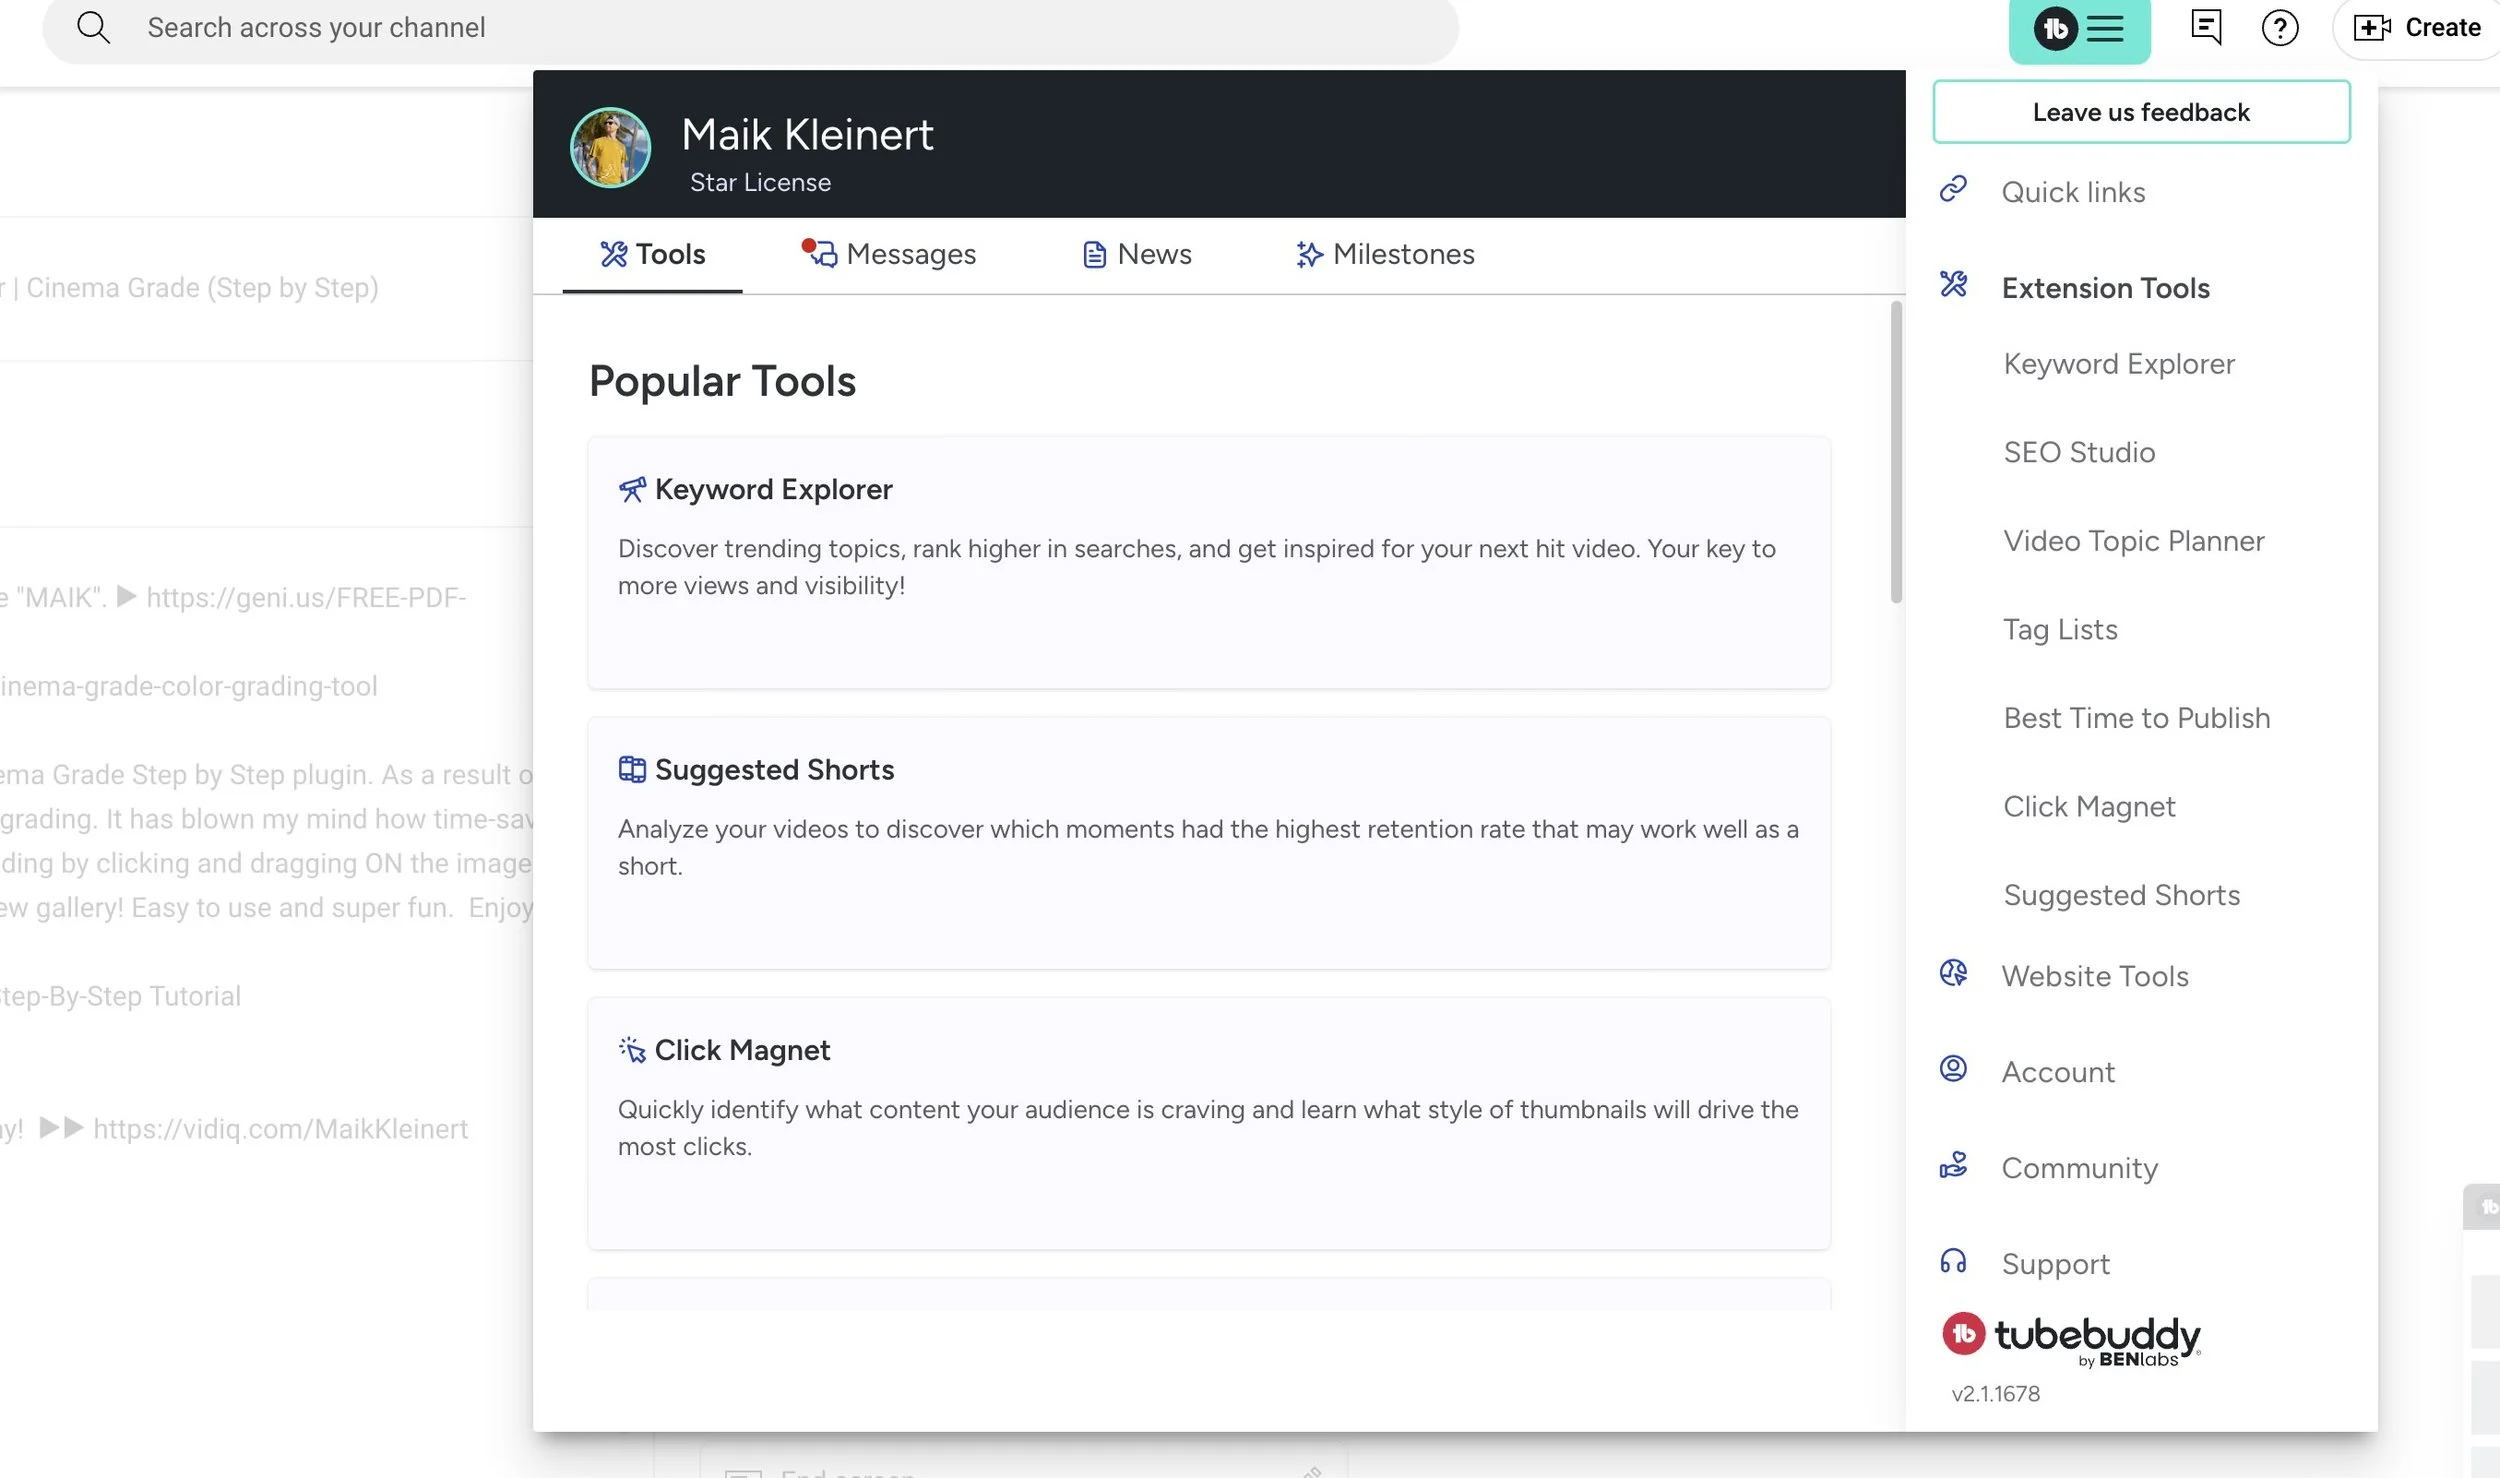Collapse the Extension Tools section
The width and height of the screenshot is (2500, 1478).
coord(2105,288)
